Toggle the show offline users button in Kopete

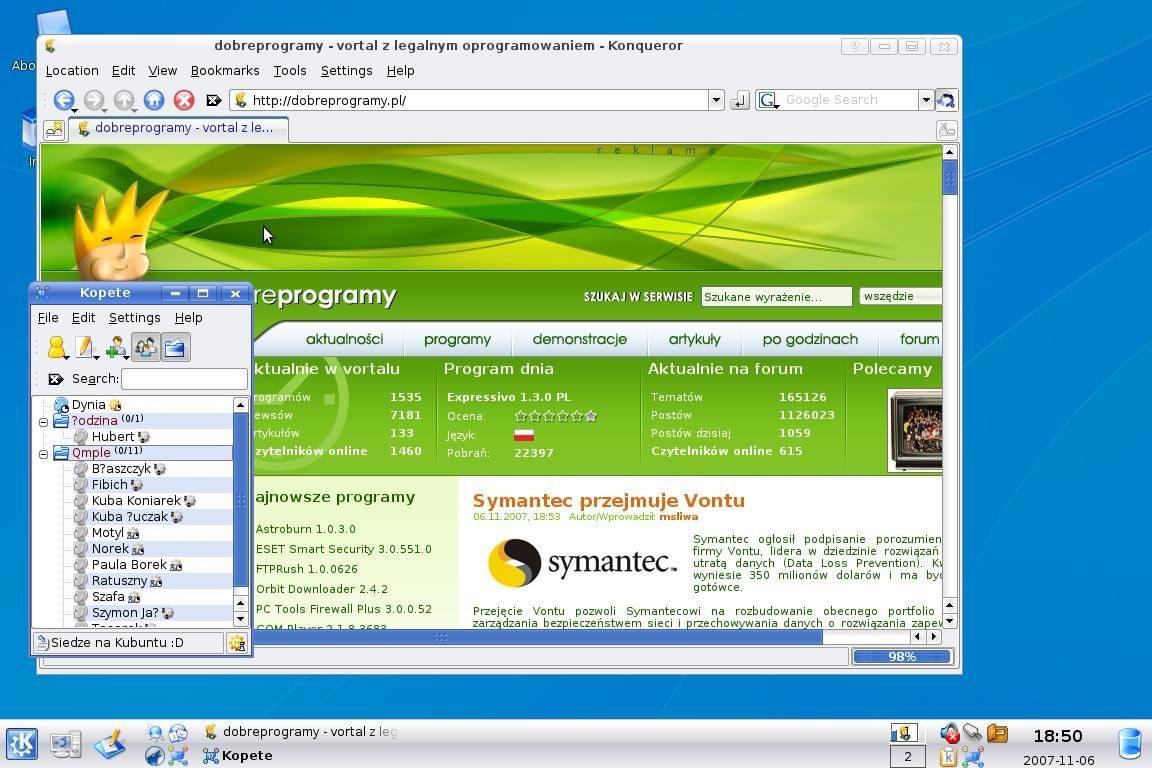[x=146, y=348]
